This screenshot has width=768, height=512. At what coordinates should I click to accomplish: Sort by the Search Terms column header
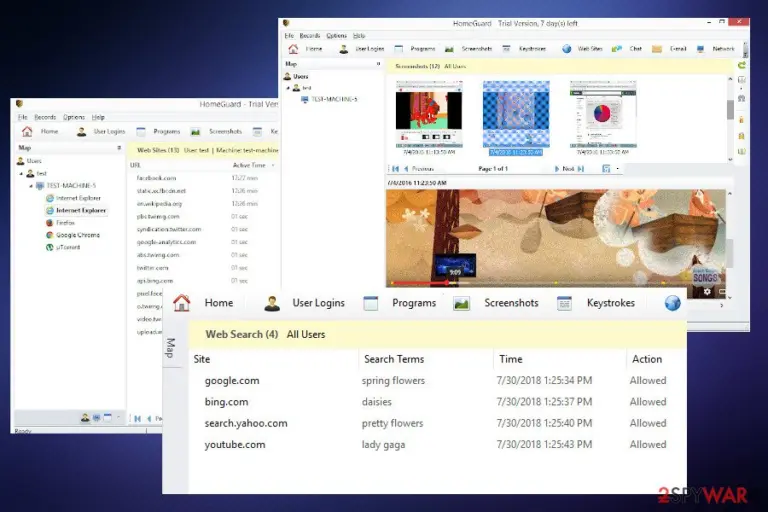tap(394, 359)
